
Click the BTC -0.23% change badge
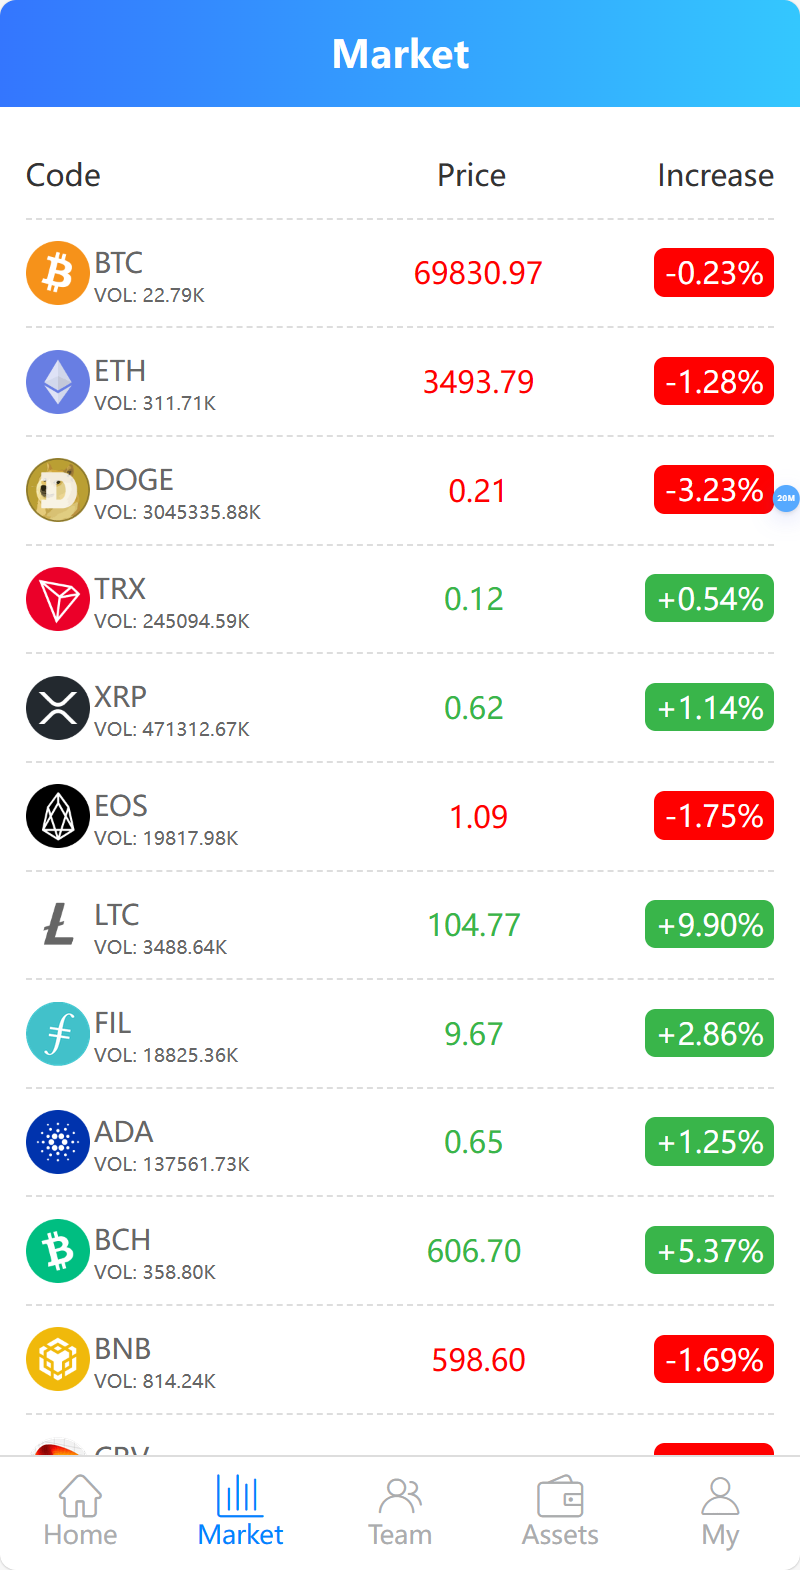tap(714, 273)
